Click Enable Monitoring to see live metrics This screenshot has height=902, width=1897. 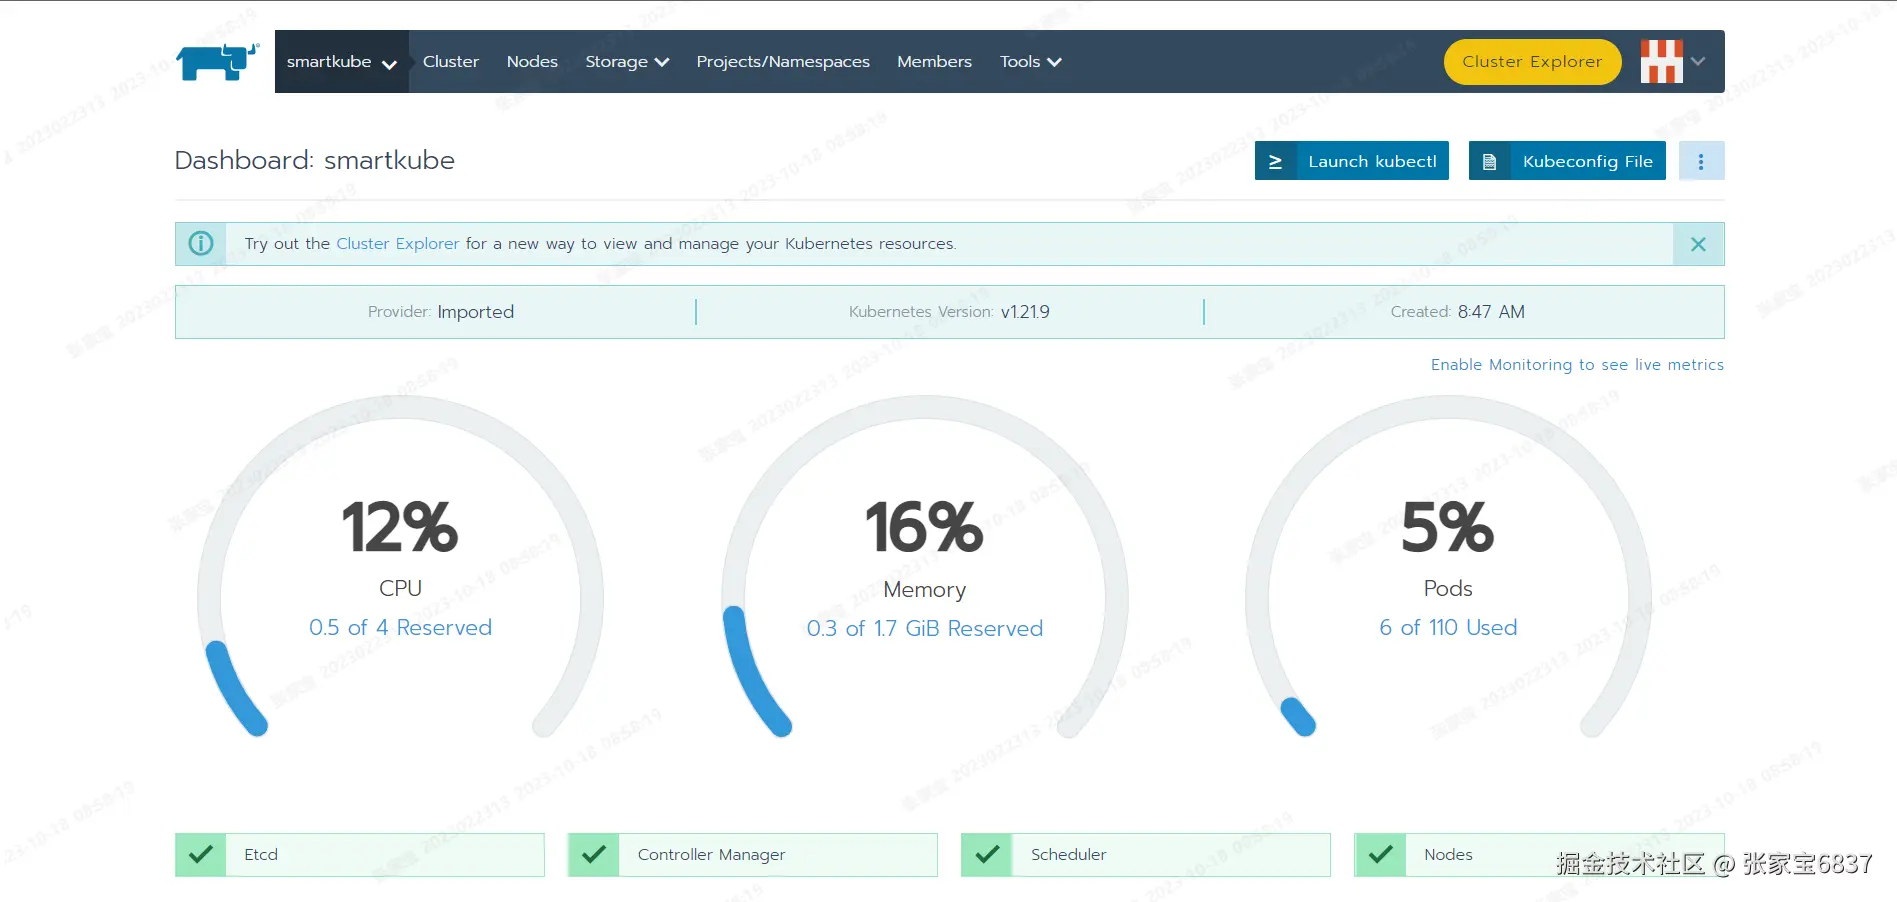pyautogui.click(x=1577, y=365)
